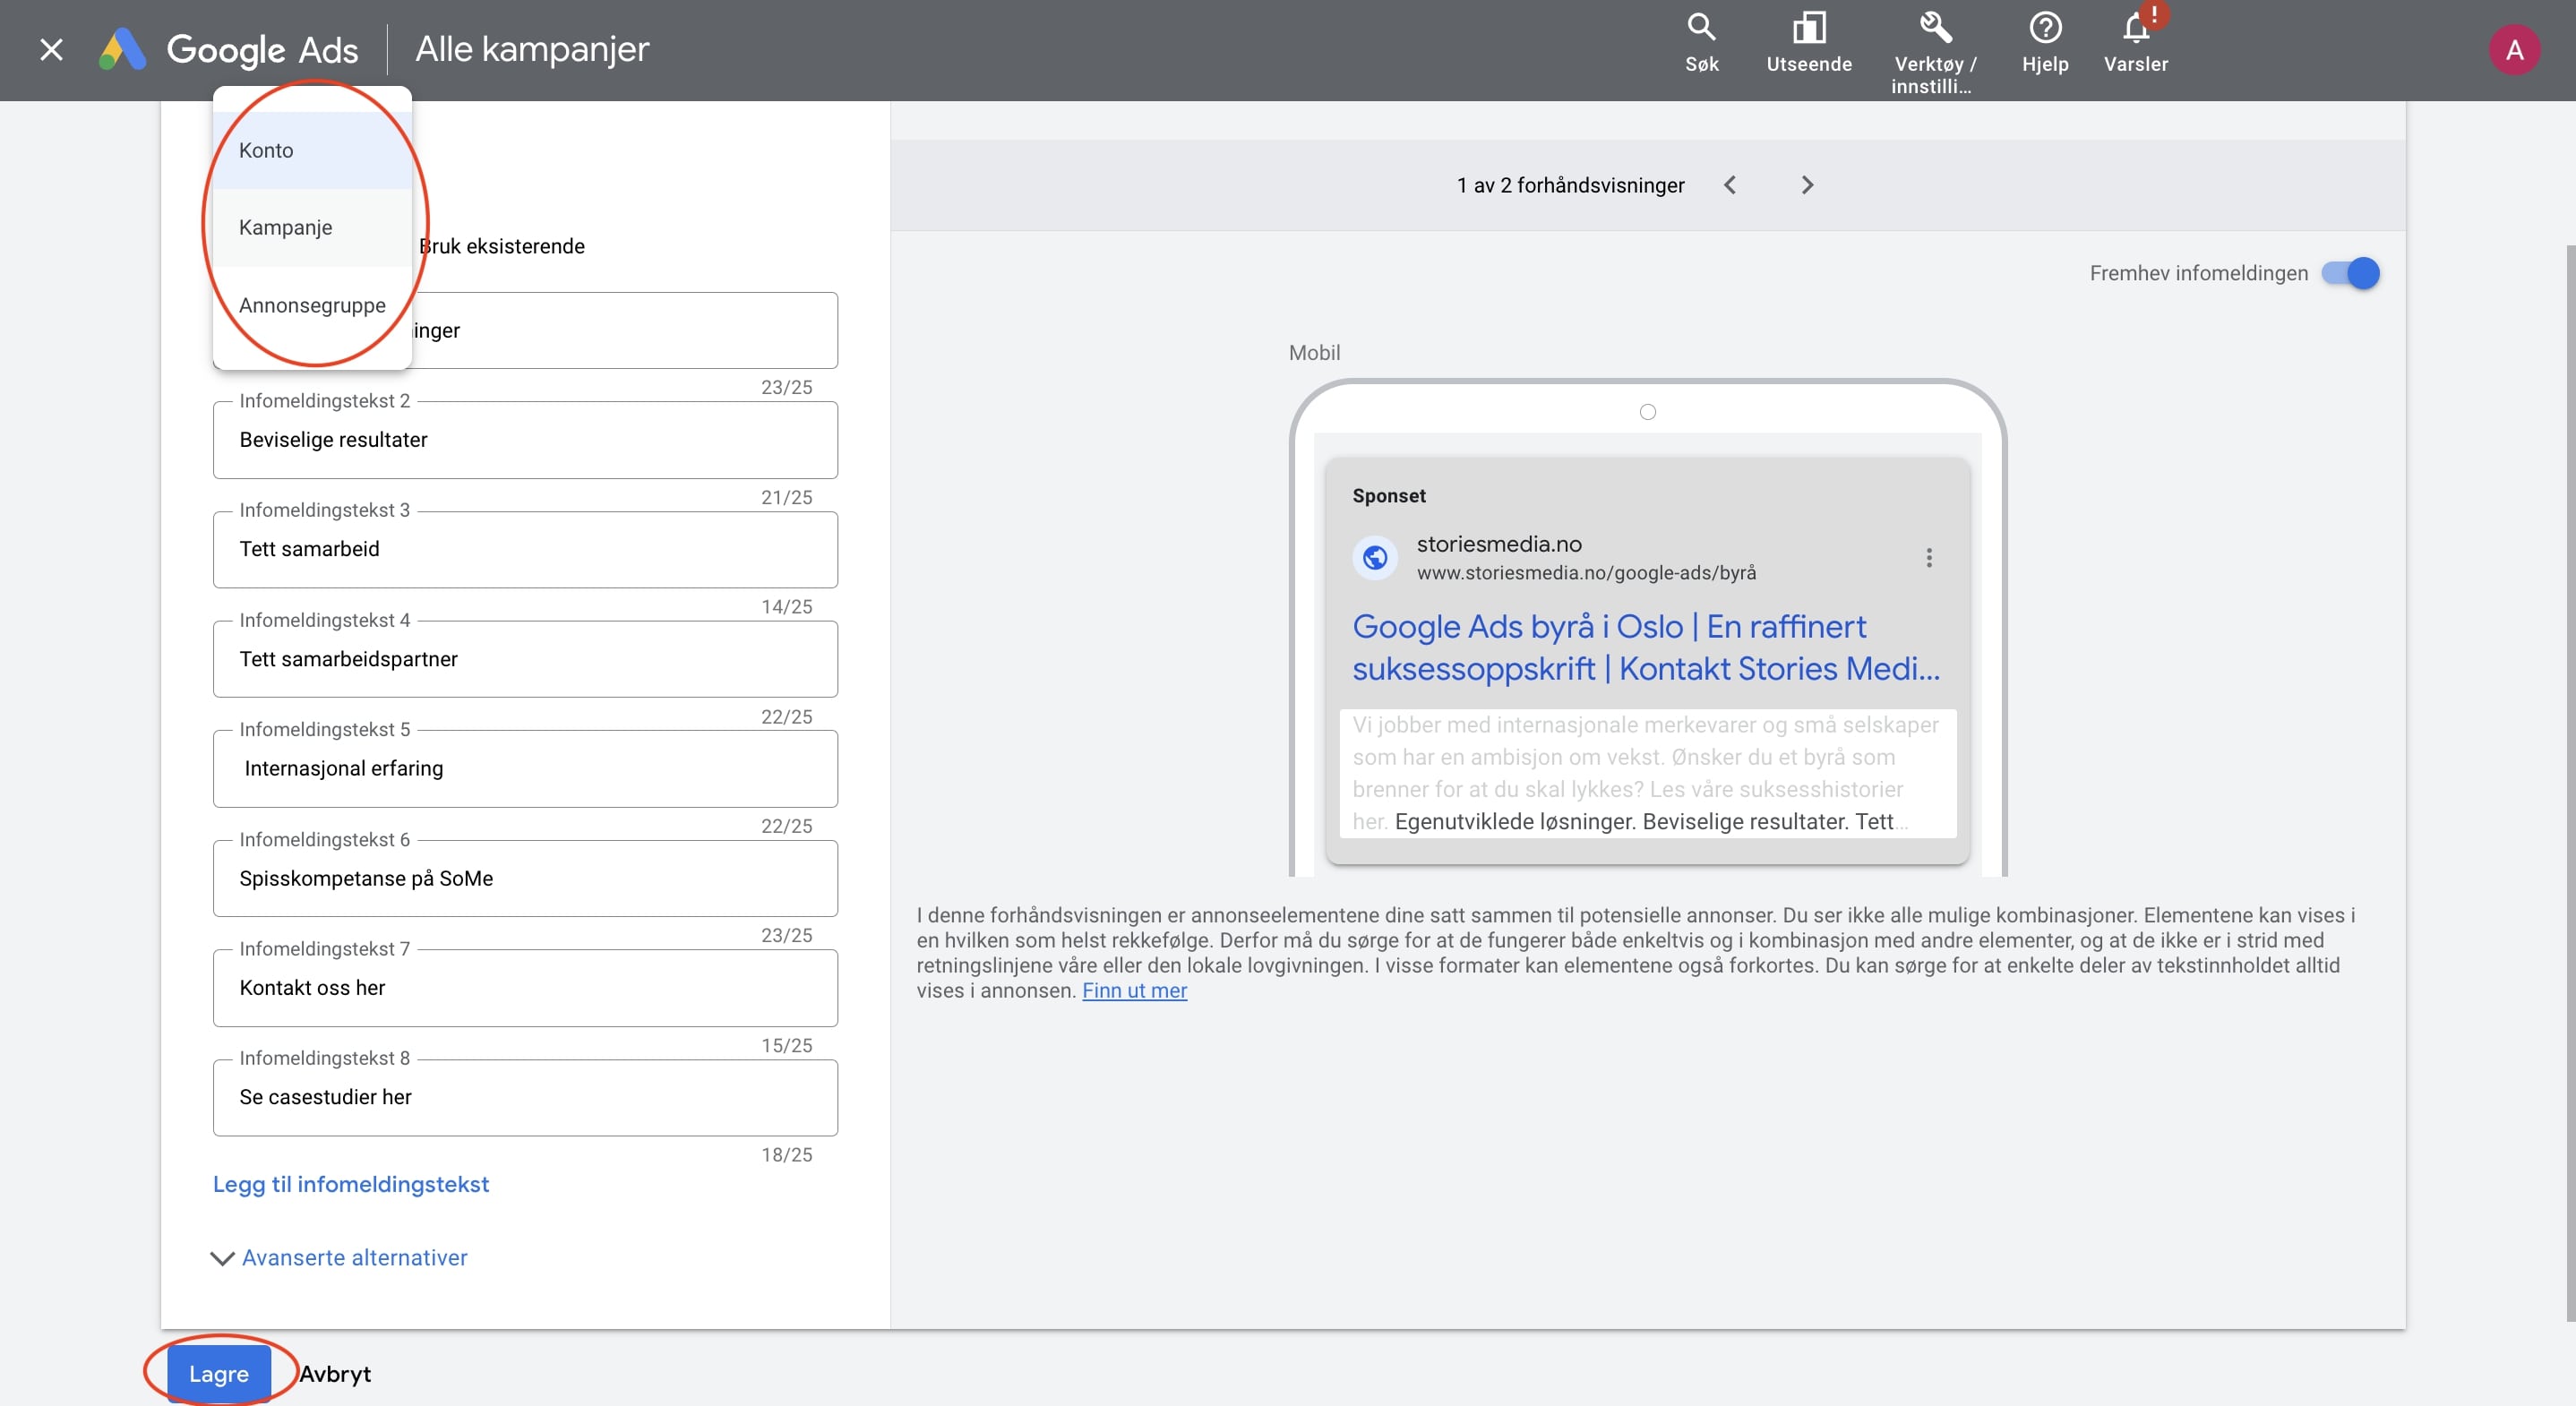
Task: Click the Søk search icon
Action: [1701, 29]
